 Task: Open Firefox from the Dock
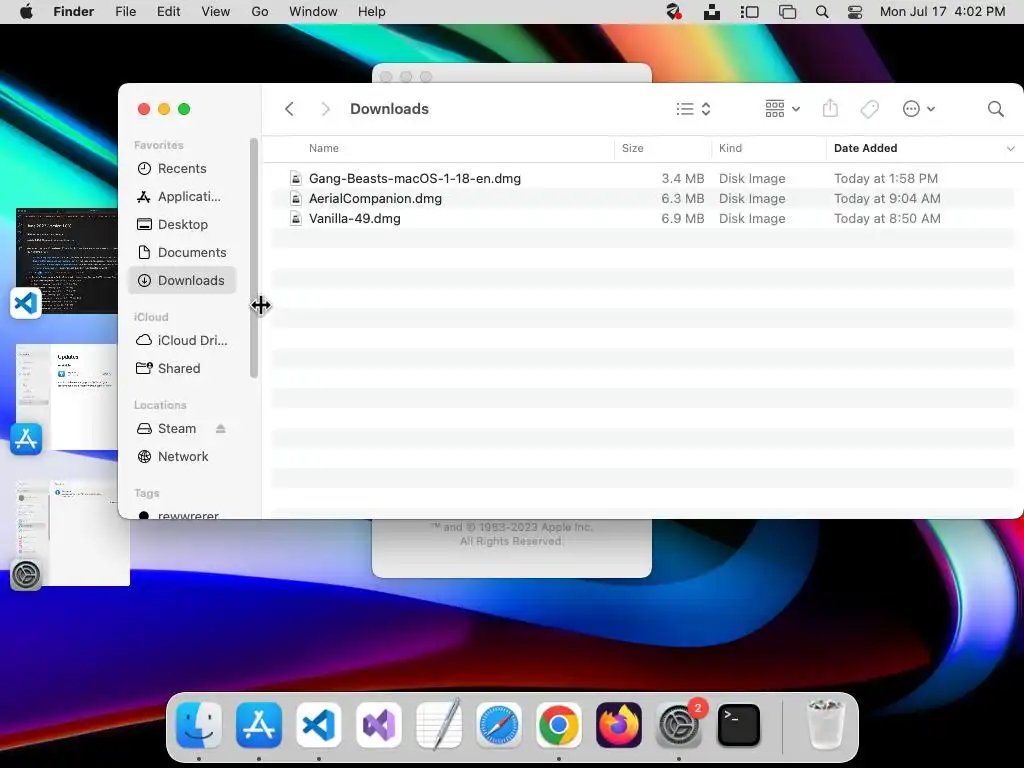tap(618, 725)
